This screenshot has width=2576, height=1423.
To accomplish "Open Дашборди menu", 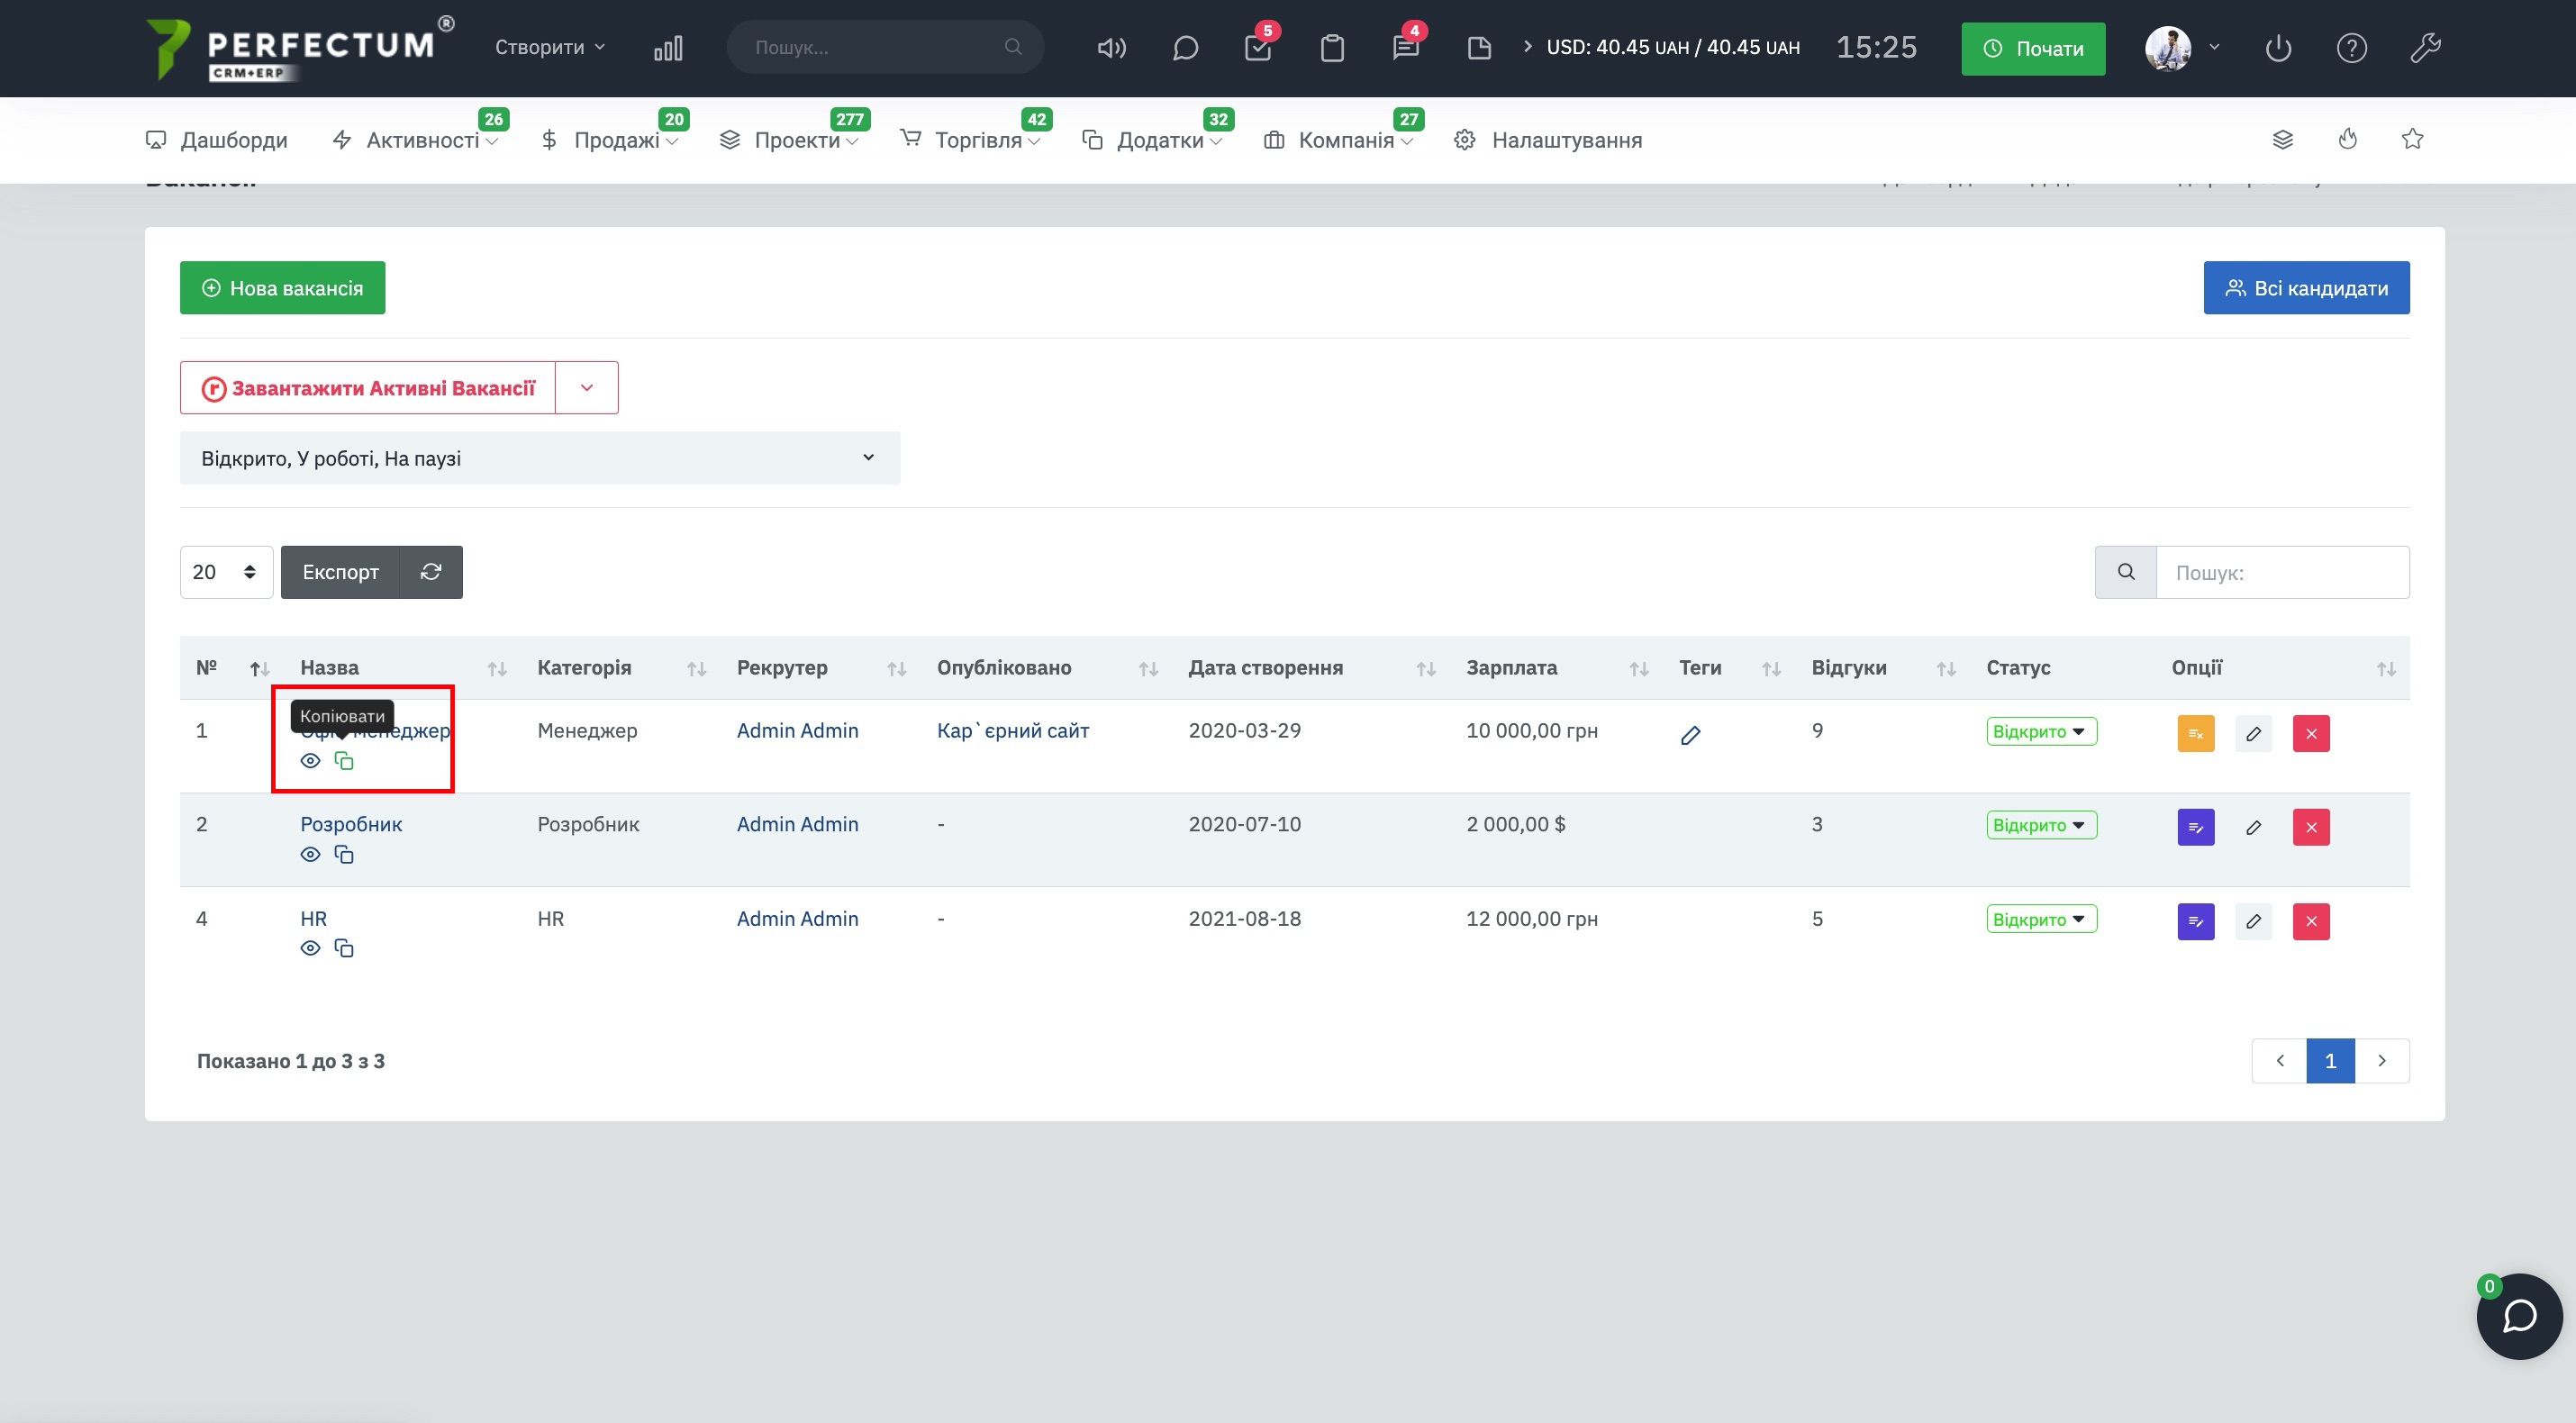I will 217,140.
